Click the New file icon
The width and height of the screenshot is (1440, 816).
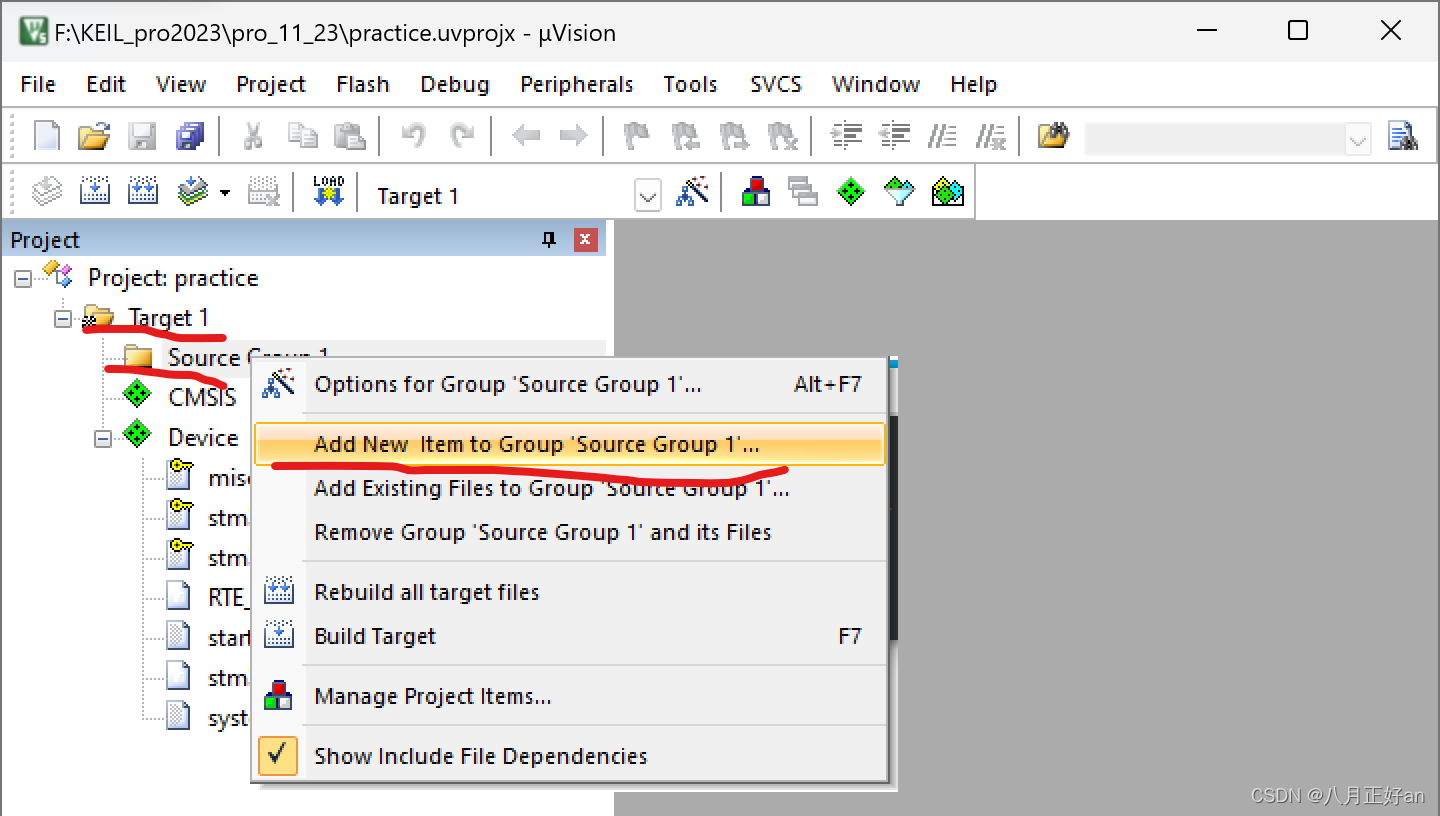[x=47, y=135]
